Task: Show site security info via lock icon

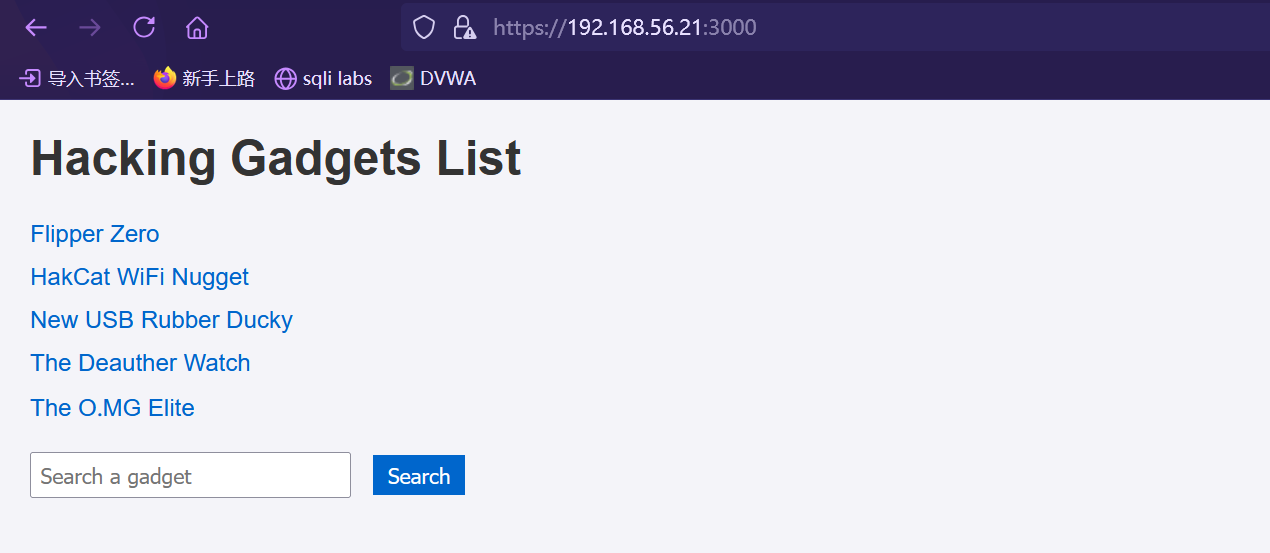Action: pyautogui.click(x=464, y=27)
